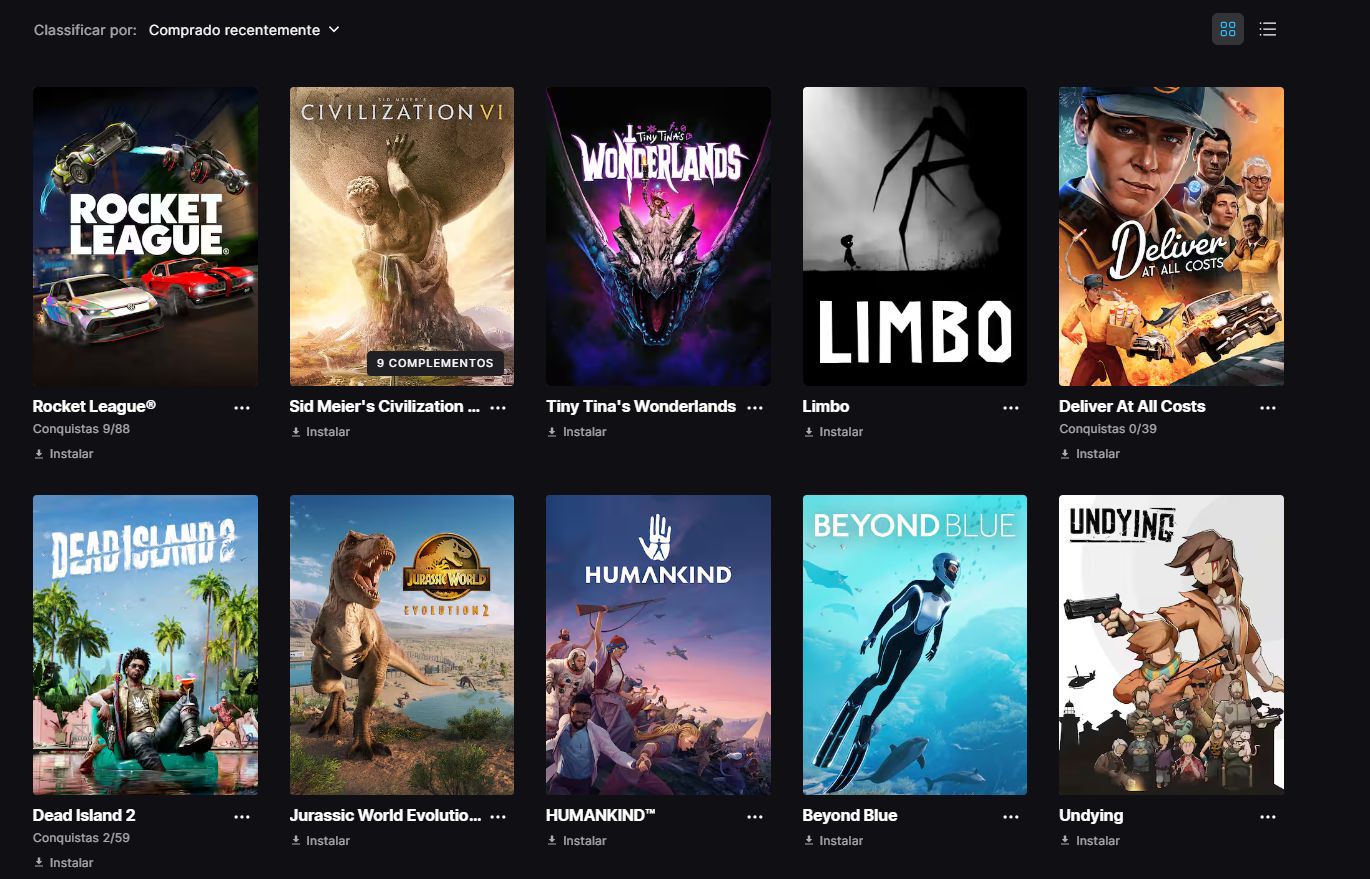The height and width of the screenshot is (879, 1370).
Task: Open the Undying cover art
Action: (x=1171, y=645)
